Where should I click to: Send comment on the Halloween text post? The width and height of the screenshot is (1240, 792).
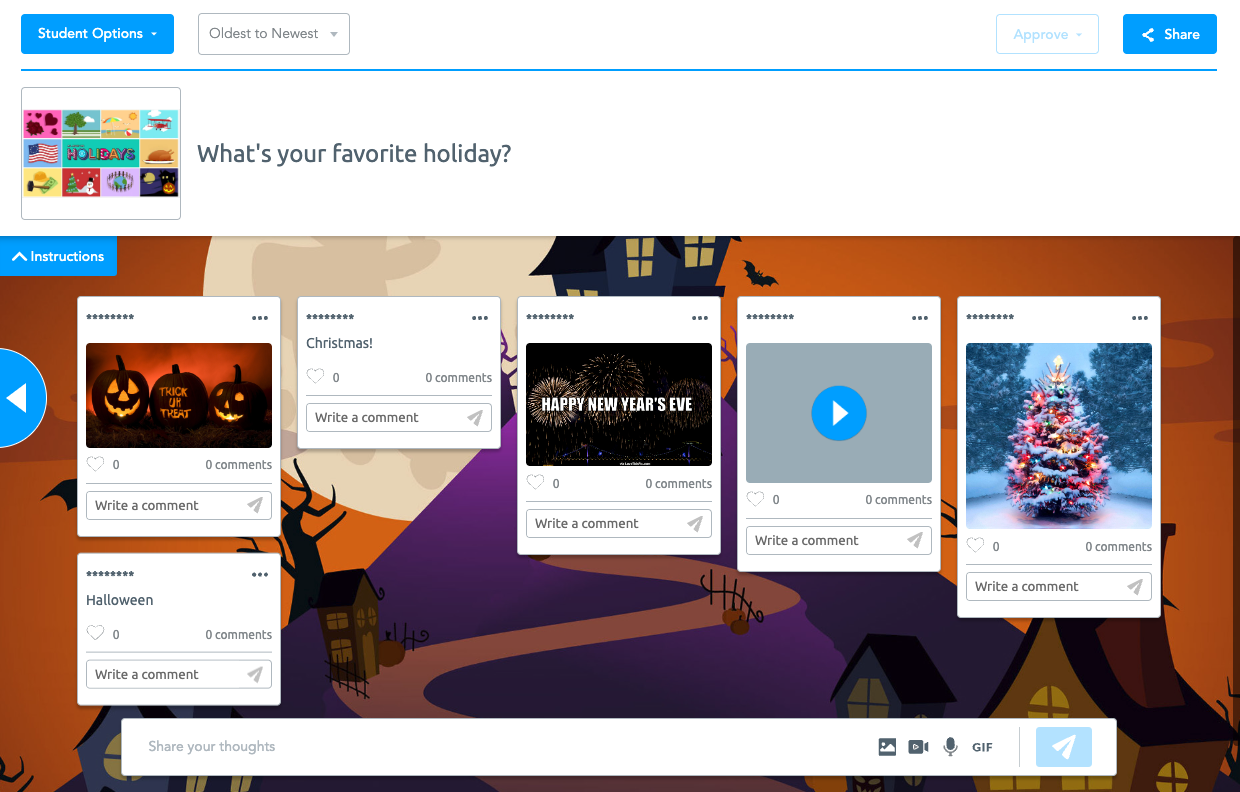255,674
